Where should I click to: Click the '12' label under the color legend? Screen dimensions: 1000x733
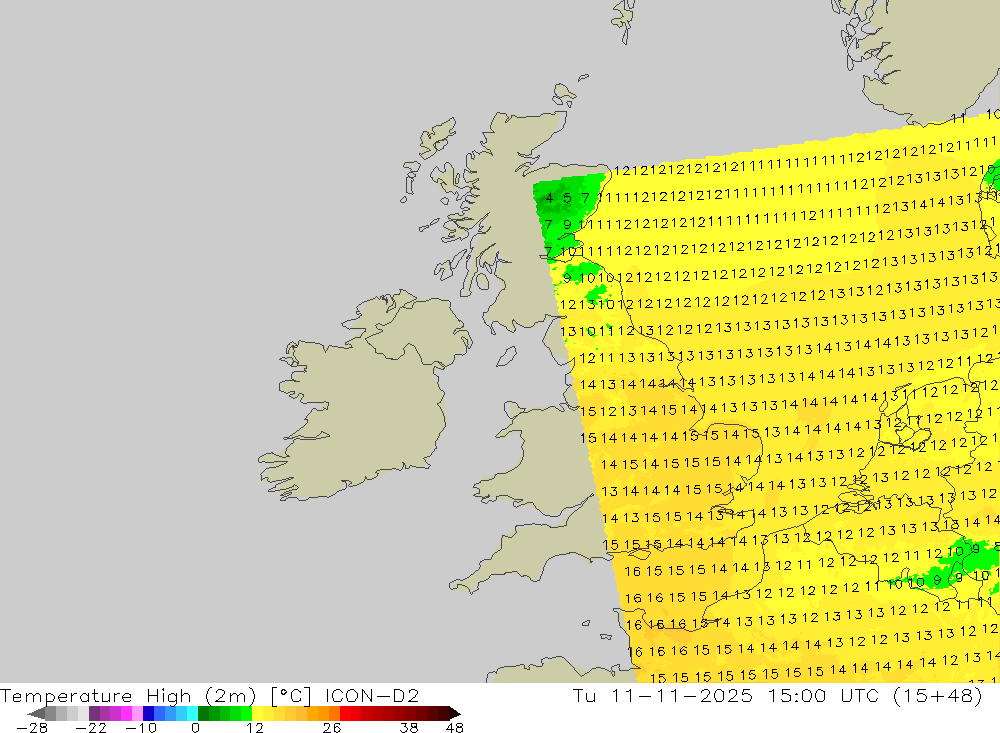255,728
